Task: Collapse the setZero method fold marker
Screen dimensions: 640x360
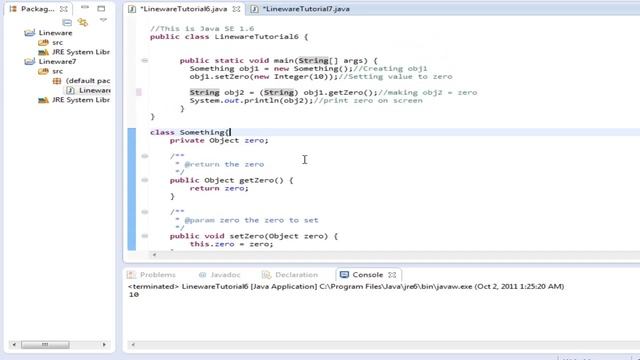Action: [144, 236]
